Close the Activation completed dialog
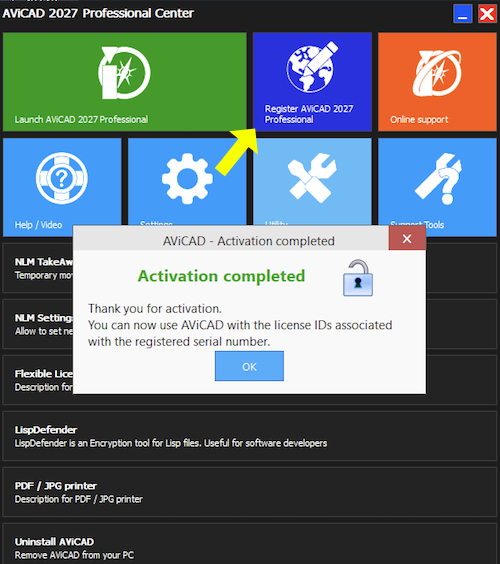500x564 pixels. [407, 238]
